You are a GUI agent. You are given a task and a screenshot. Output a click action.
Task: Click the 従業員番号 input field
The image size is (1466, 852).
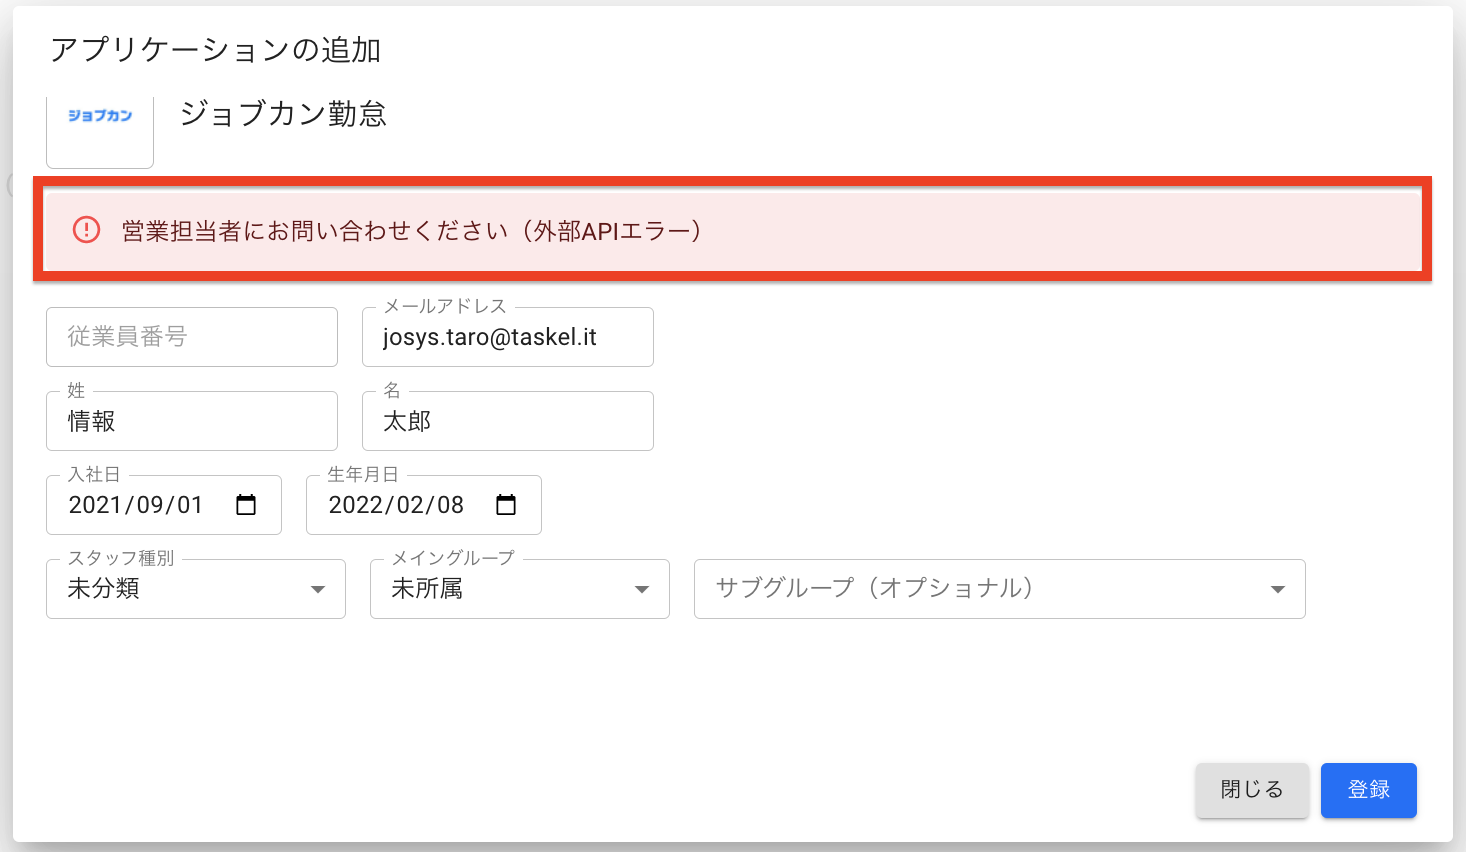click(191, 337)
